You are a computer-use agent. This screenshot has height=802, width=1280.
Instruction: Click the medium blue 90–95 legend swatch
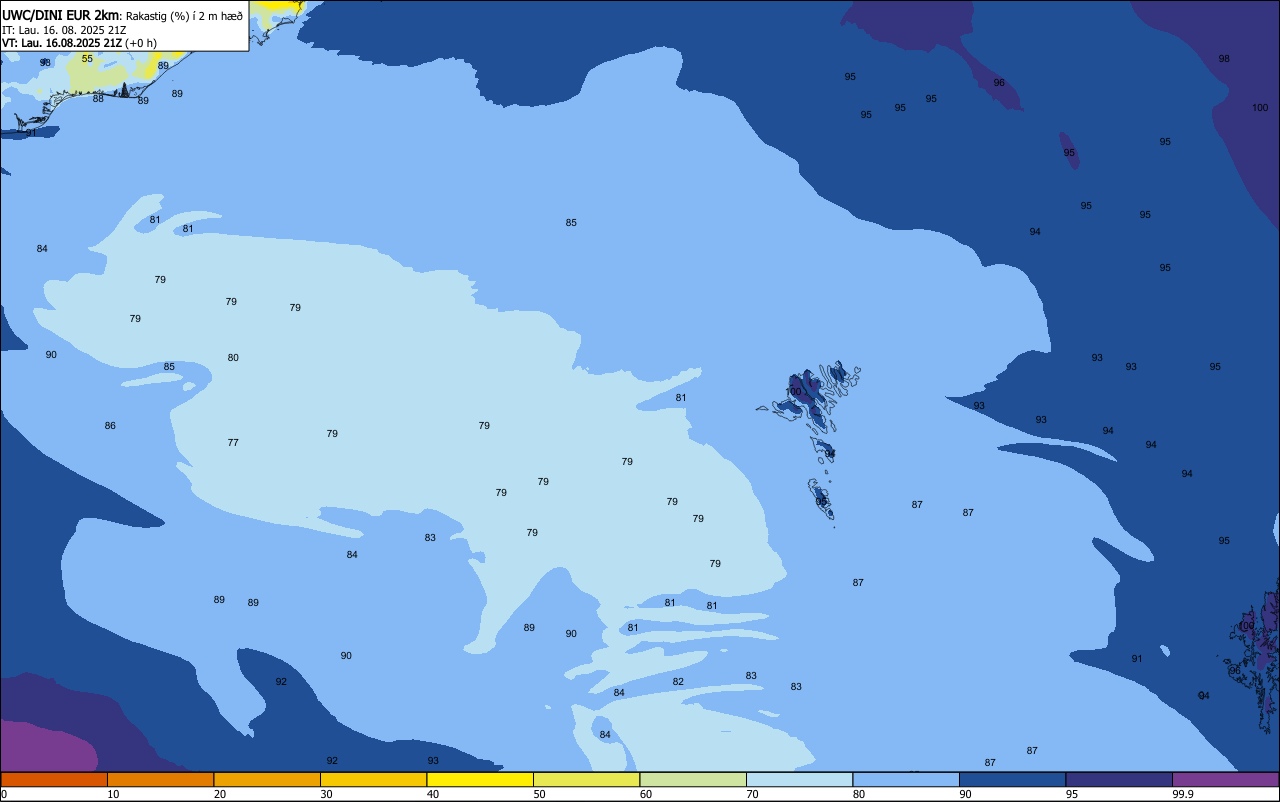coord(1012,779)
